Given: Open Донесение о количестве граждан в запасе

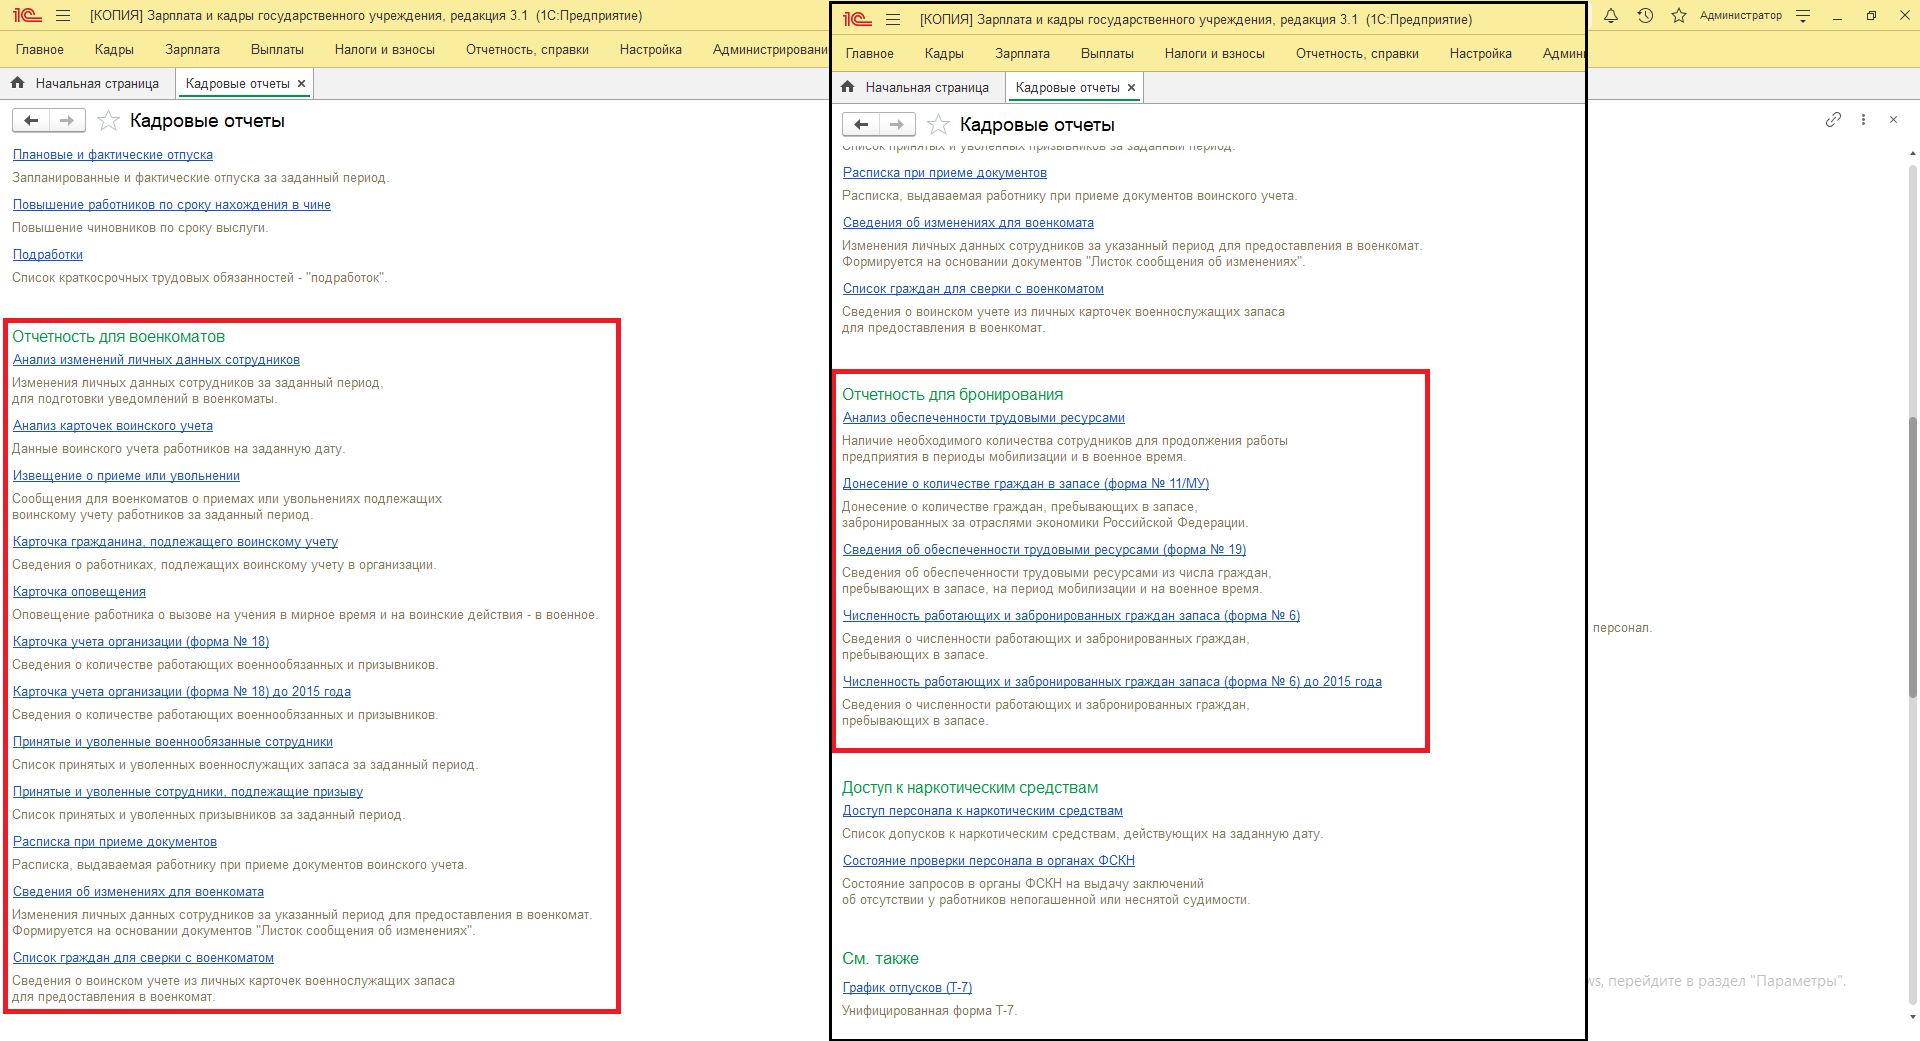Looking at the screenshot, I should [x=1026, y=484].
